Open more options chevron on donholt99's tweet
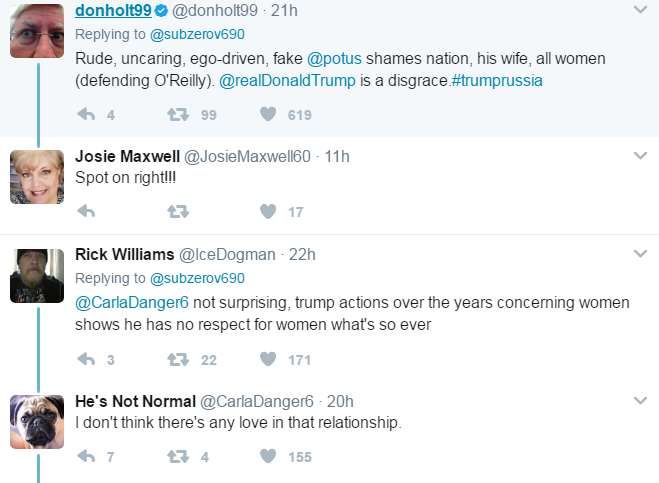Screen dimensions: 659x483 pos(640,10)
